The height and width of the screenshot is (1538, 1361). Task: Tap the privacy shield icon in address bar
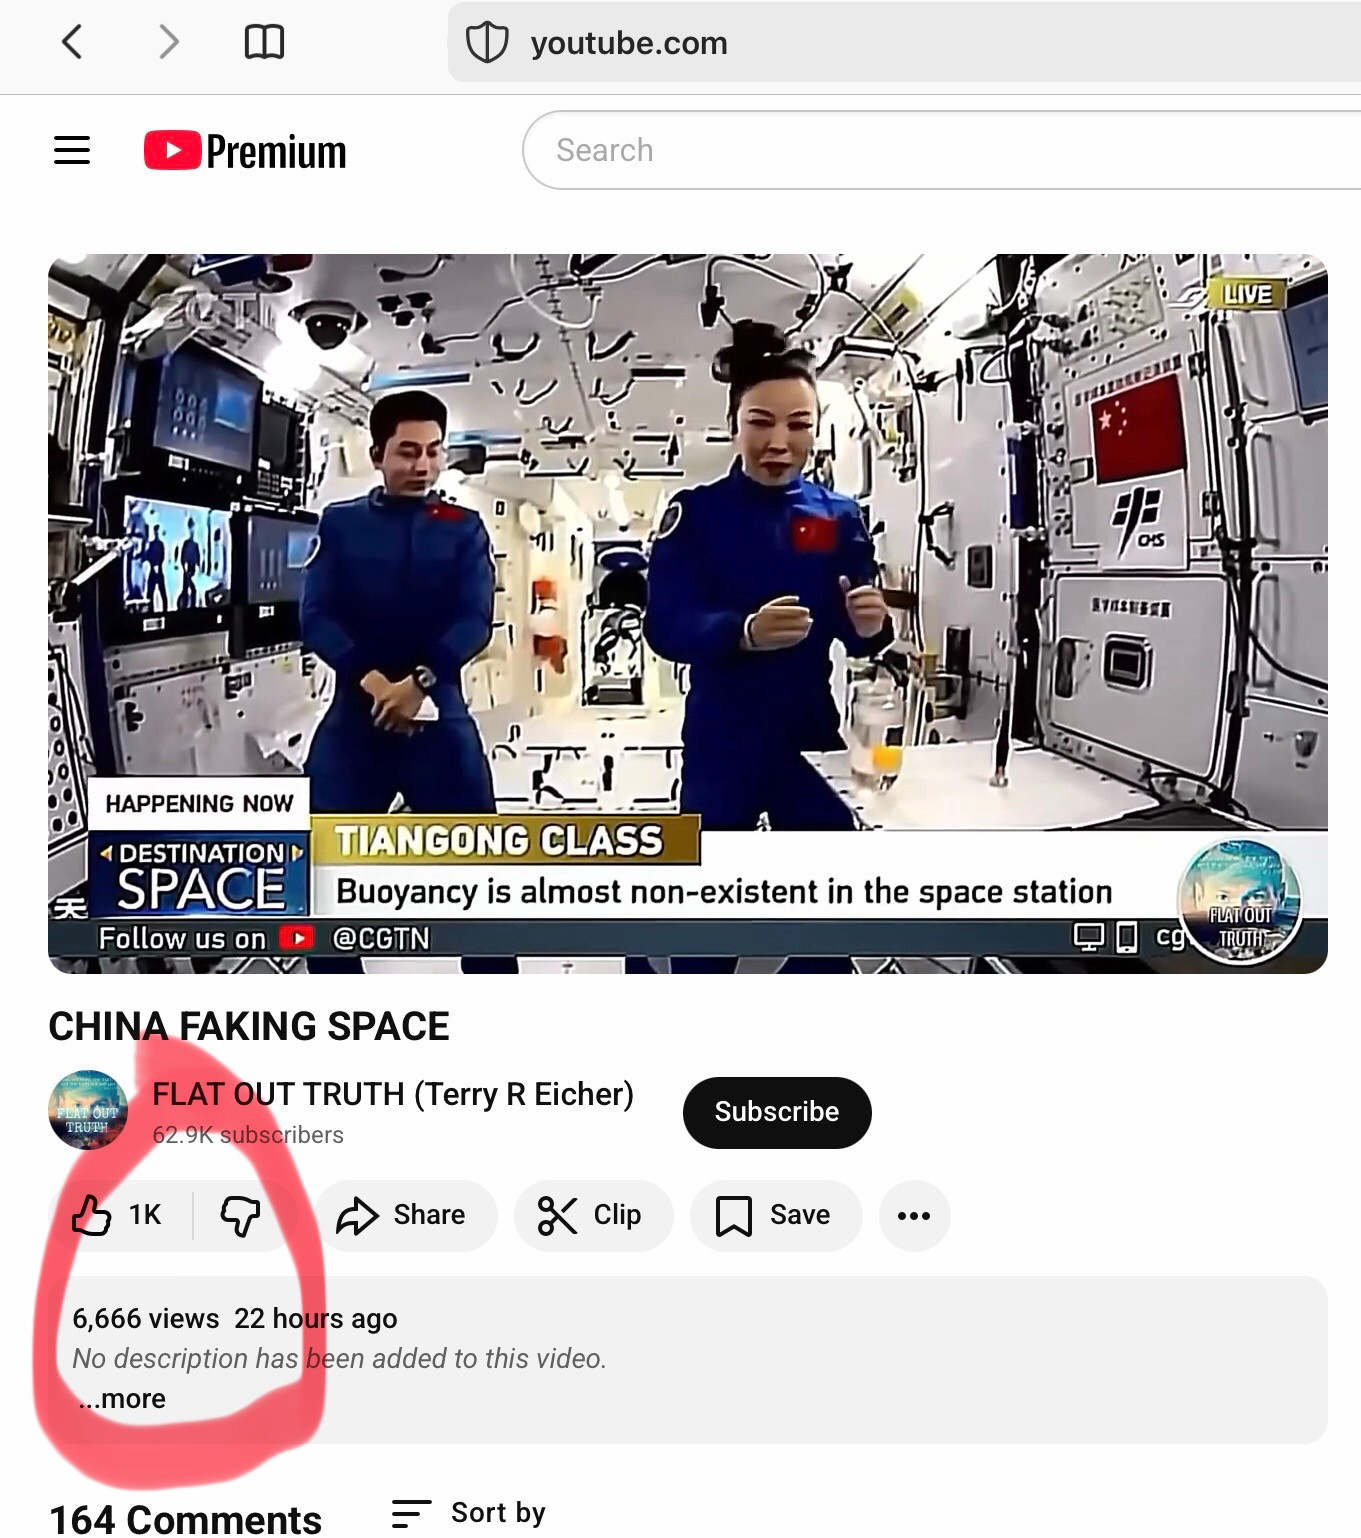pyautogui.click(x=487, y=42)
